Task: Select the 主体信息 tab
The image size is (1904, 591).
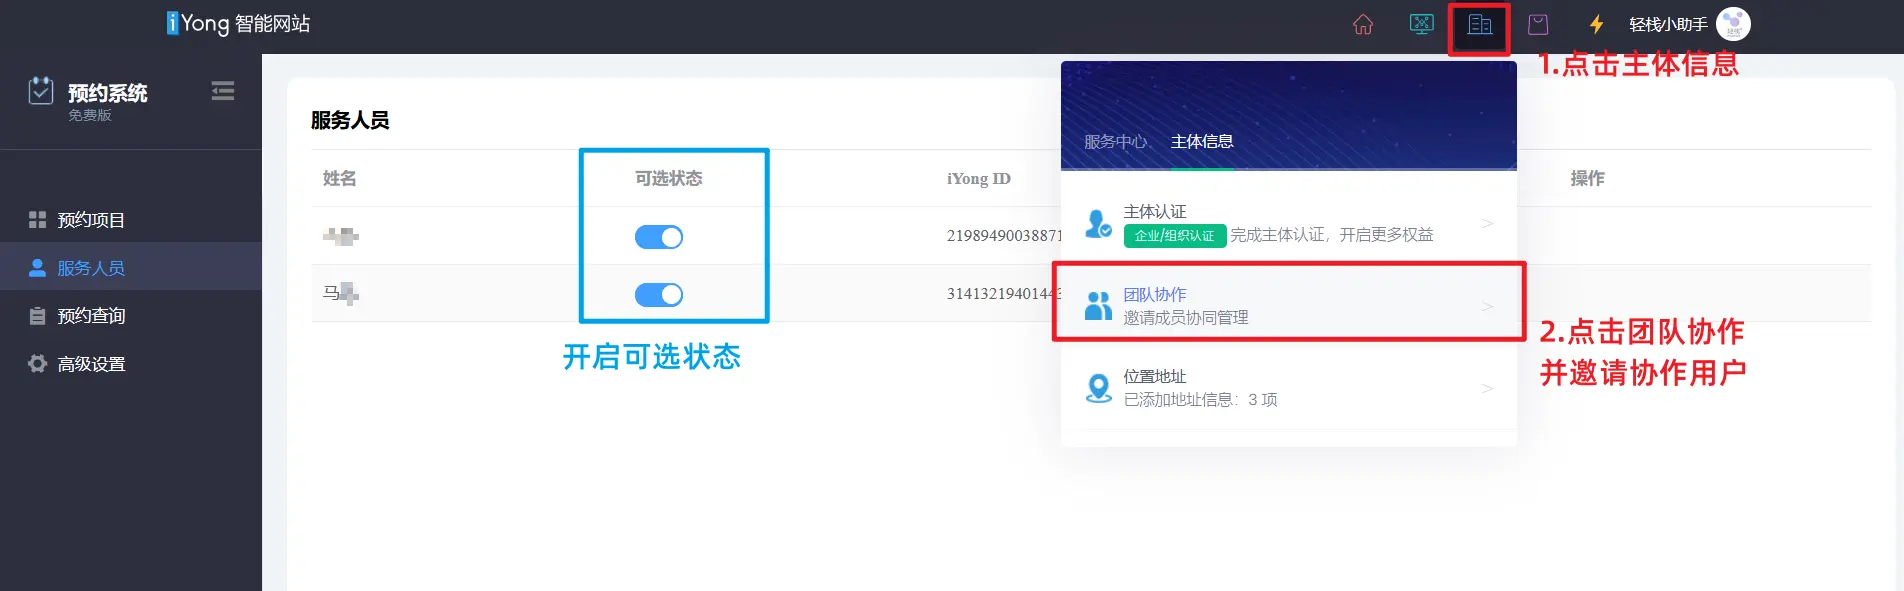Action: [1201, 142]
